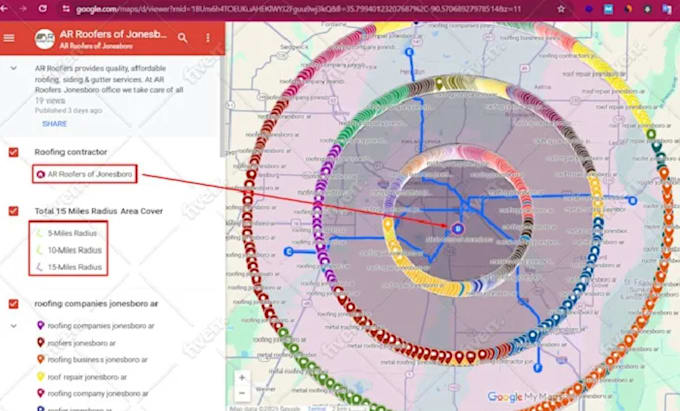Screen dimensions: 680x411
Task: Zoom out on the map with minus button
Action: coord(242,393)
